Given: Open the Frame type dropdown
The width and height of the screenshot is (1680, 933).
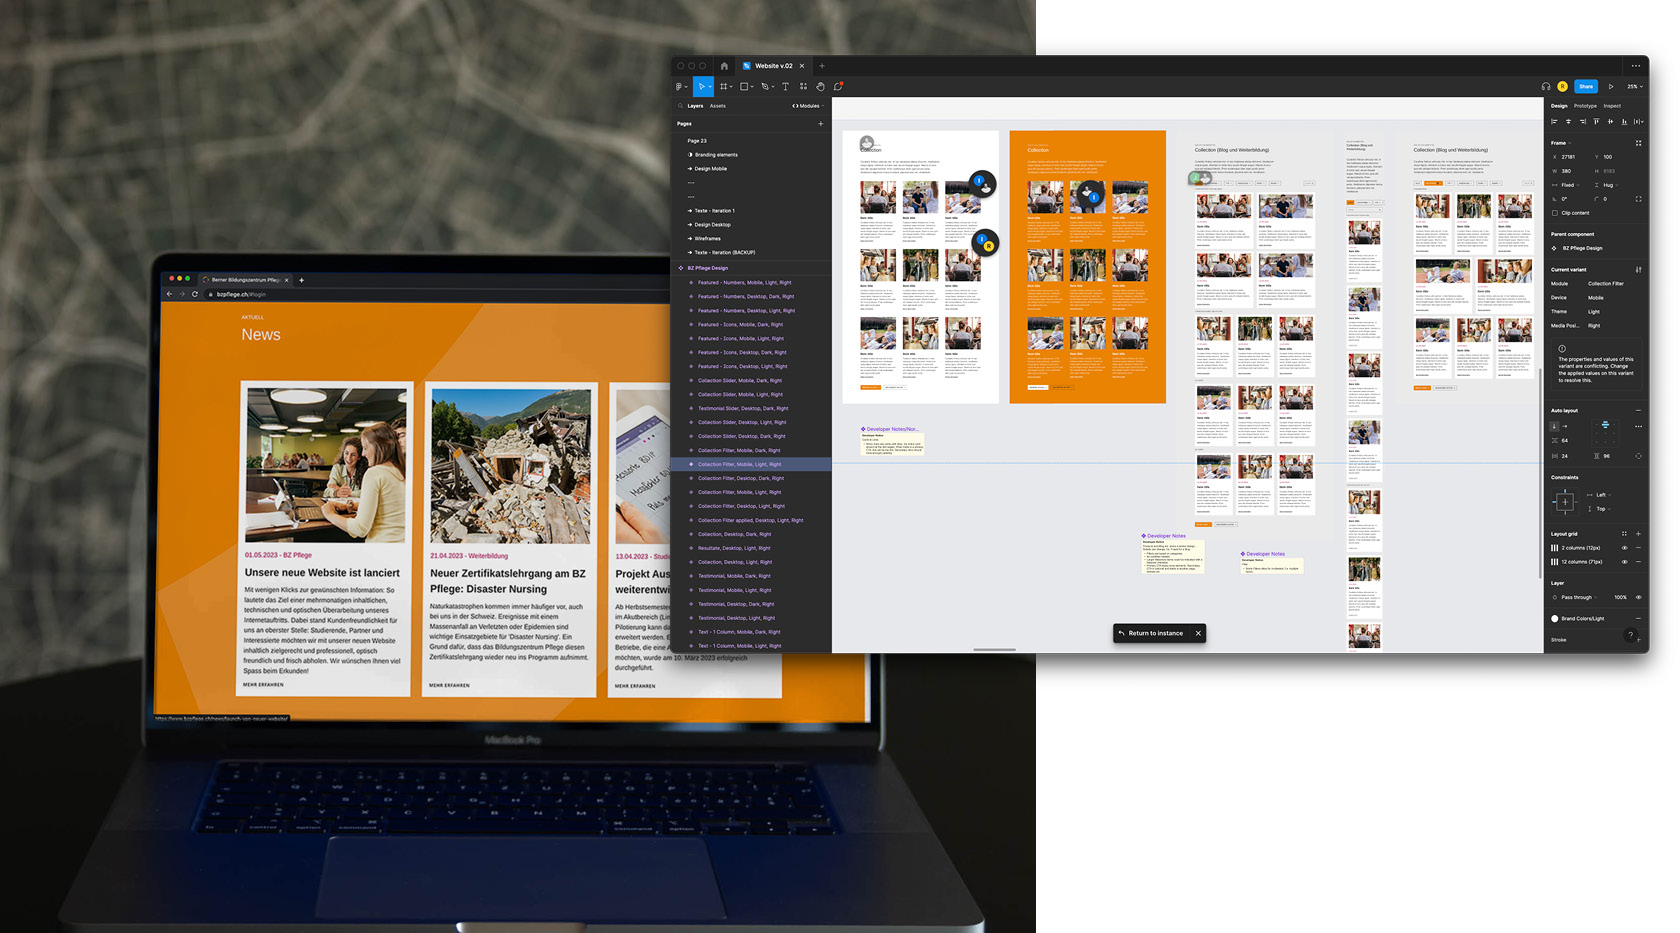Looking at the screenshot, I should 1560,143.
